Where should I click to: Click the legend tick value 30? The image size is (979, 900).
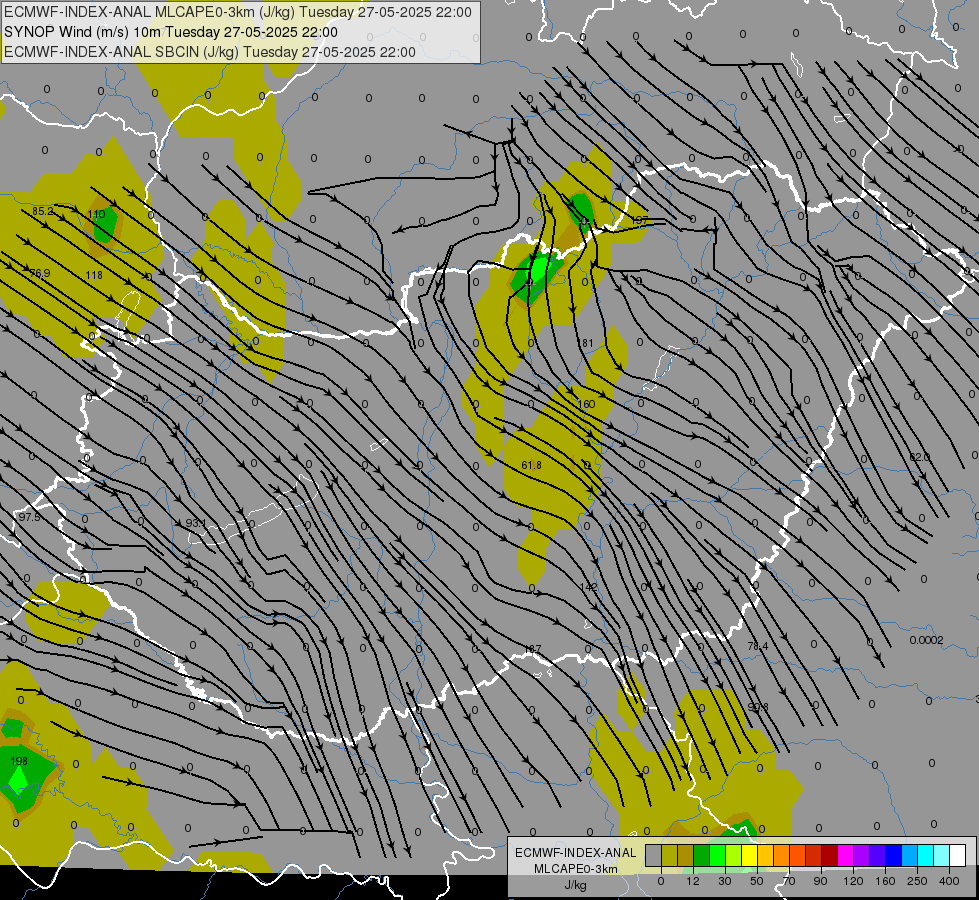(x=725, y=881)
